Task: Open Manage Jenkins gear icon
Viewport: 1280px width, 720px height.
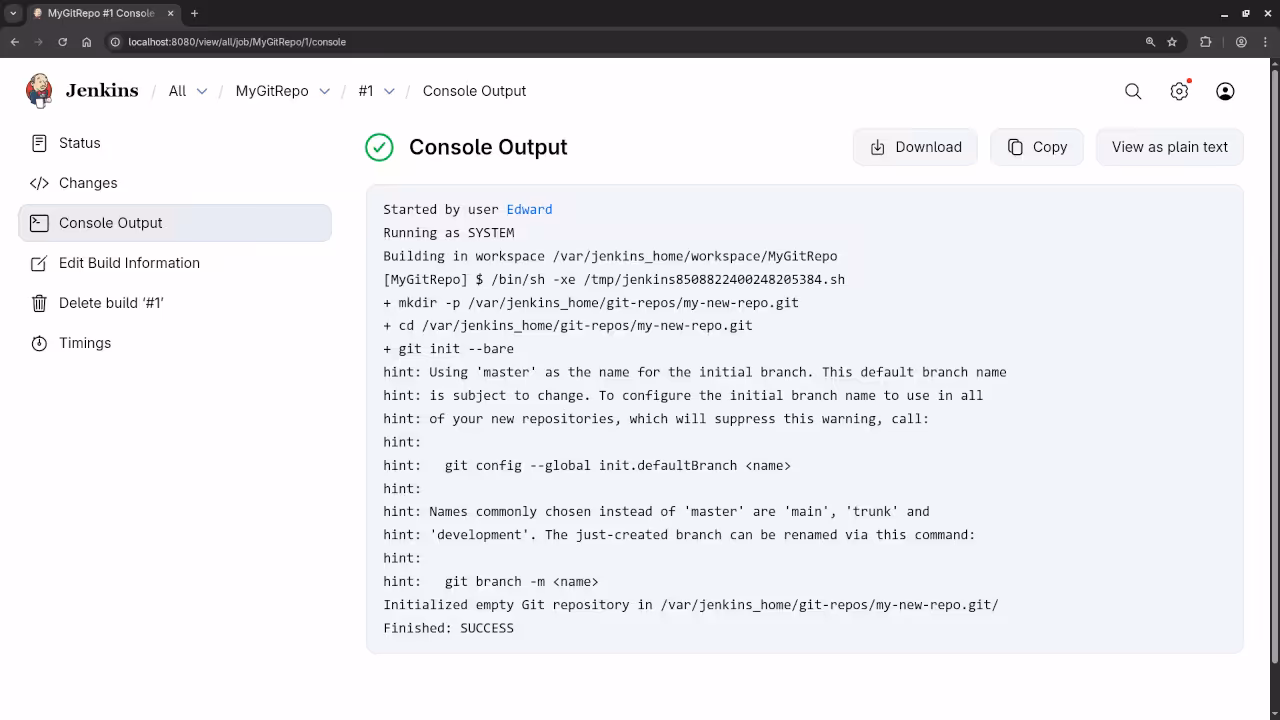Action: click(1179, 91)
